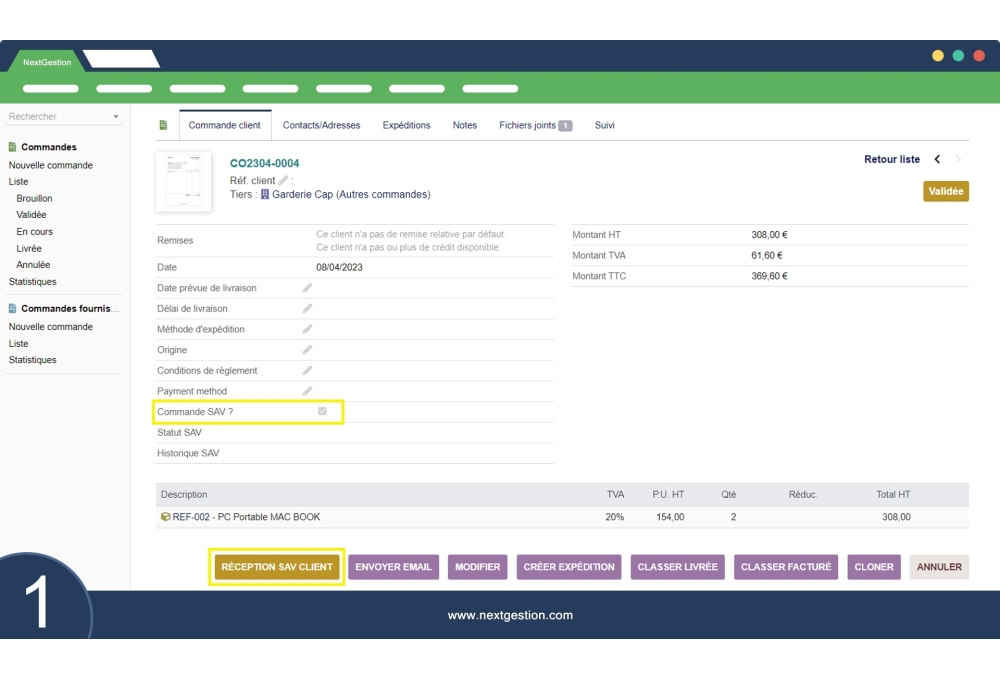Edit Méthode d'expédition via pencil icon
The image size is (1000, 679).
point(308,329)
